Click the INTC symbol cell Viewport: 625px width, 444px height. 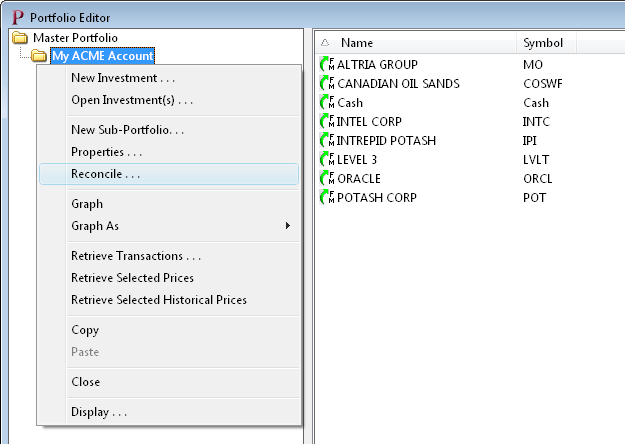point(536,121)
